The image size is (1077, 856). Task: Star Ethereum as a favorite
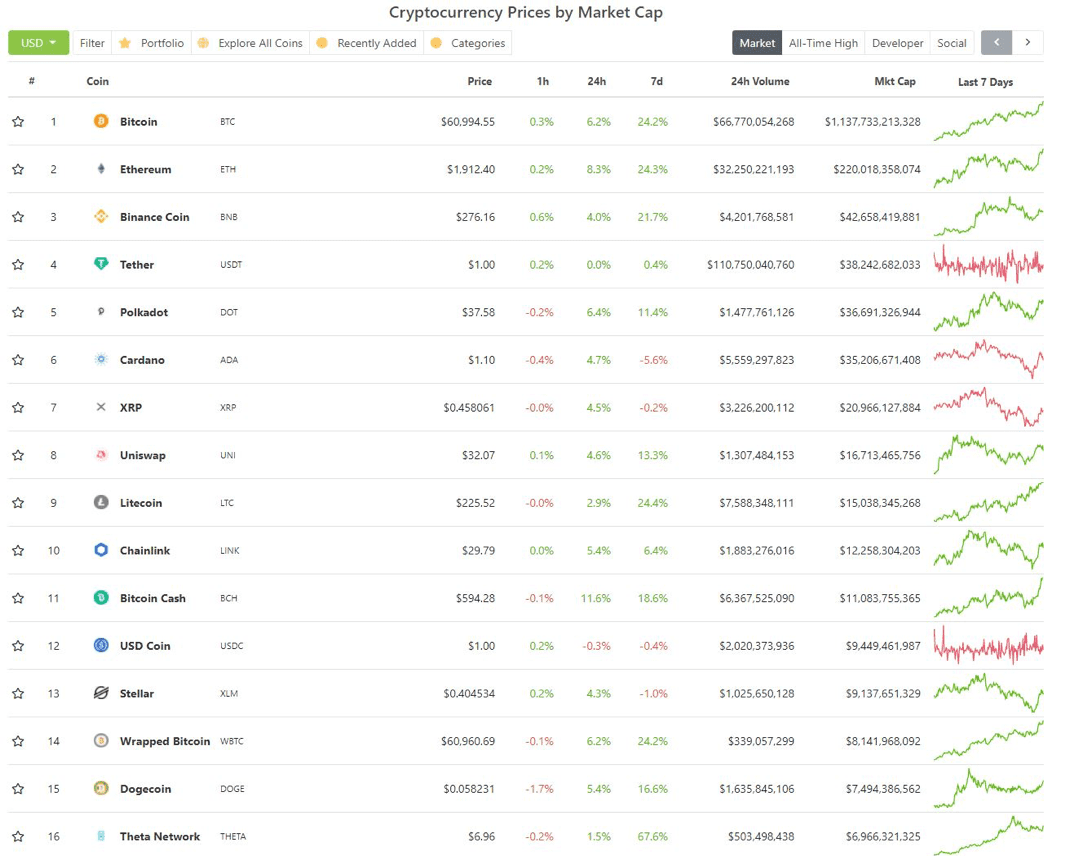[19, 169]
